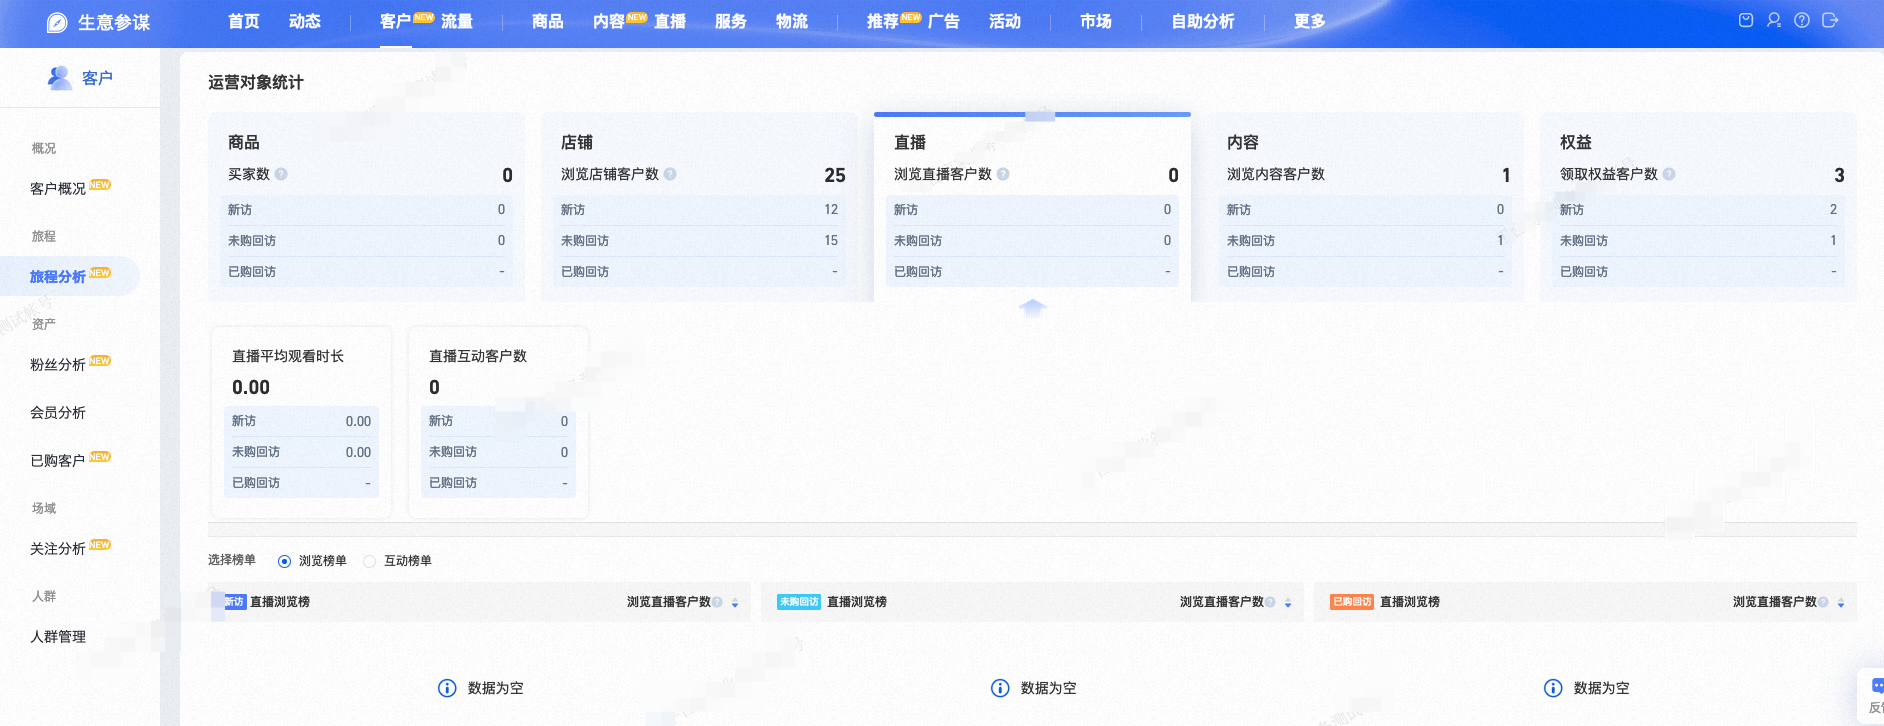Click the 运营对象统计 section title

[256, 82]
